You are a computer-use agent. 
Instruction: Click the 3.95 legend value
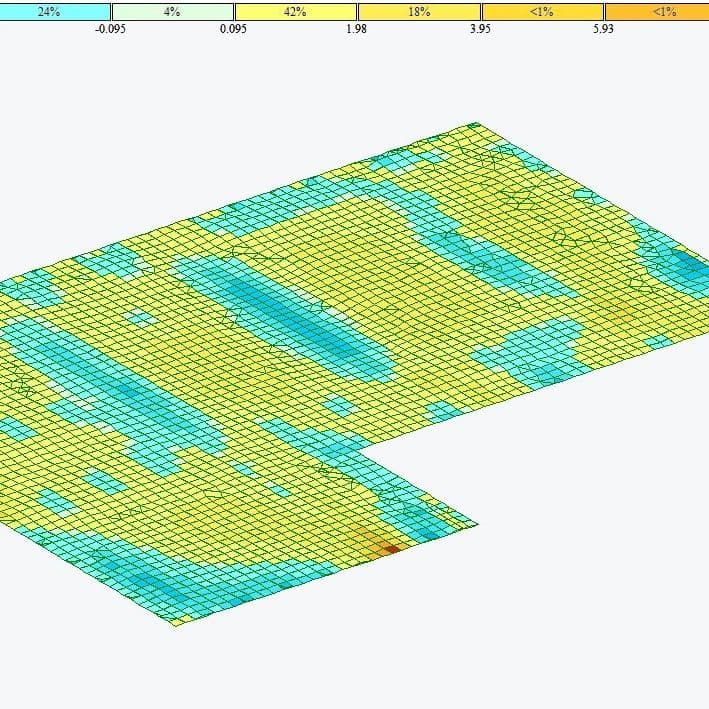click(x=480, y=29)
